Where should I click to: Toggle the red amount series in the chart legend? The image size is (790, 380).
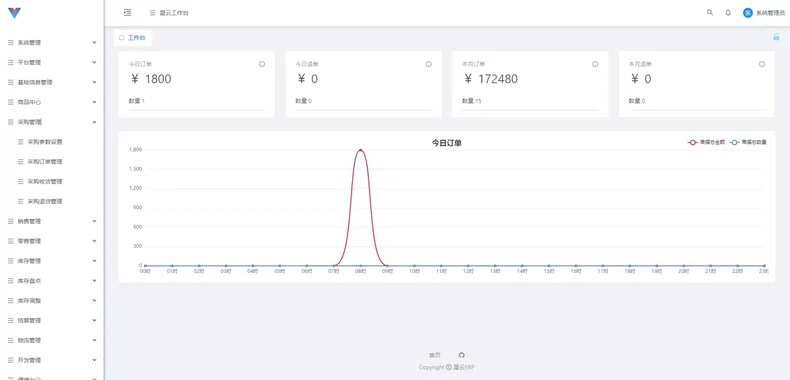(706, 143)
